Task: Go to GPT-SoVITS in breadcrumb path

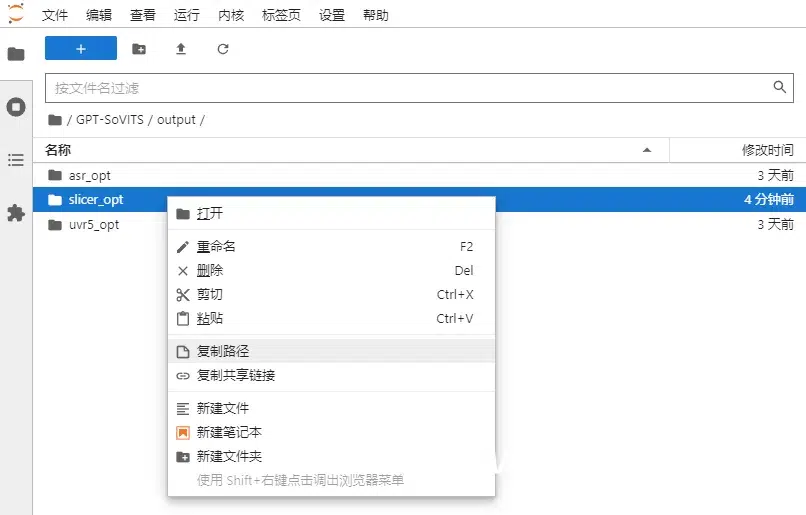Action: click(x=109, y=120)
